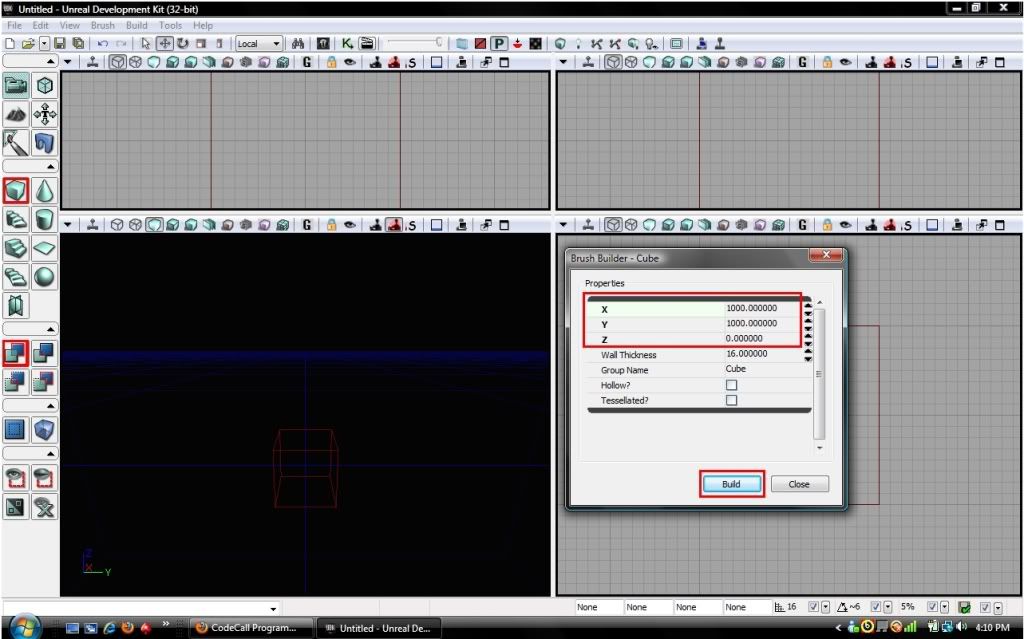Toggle the Hollow? checkbox
The image size is (1024, 639).
731,385
